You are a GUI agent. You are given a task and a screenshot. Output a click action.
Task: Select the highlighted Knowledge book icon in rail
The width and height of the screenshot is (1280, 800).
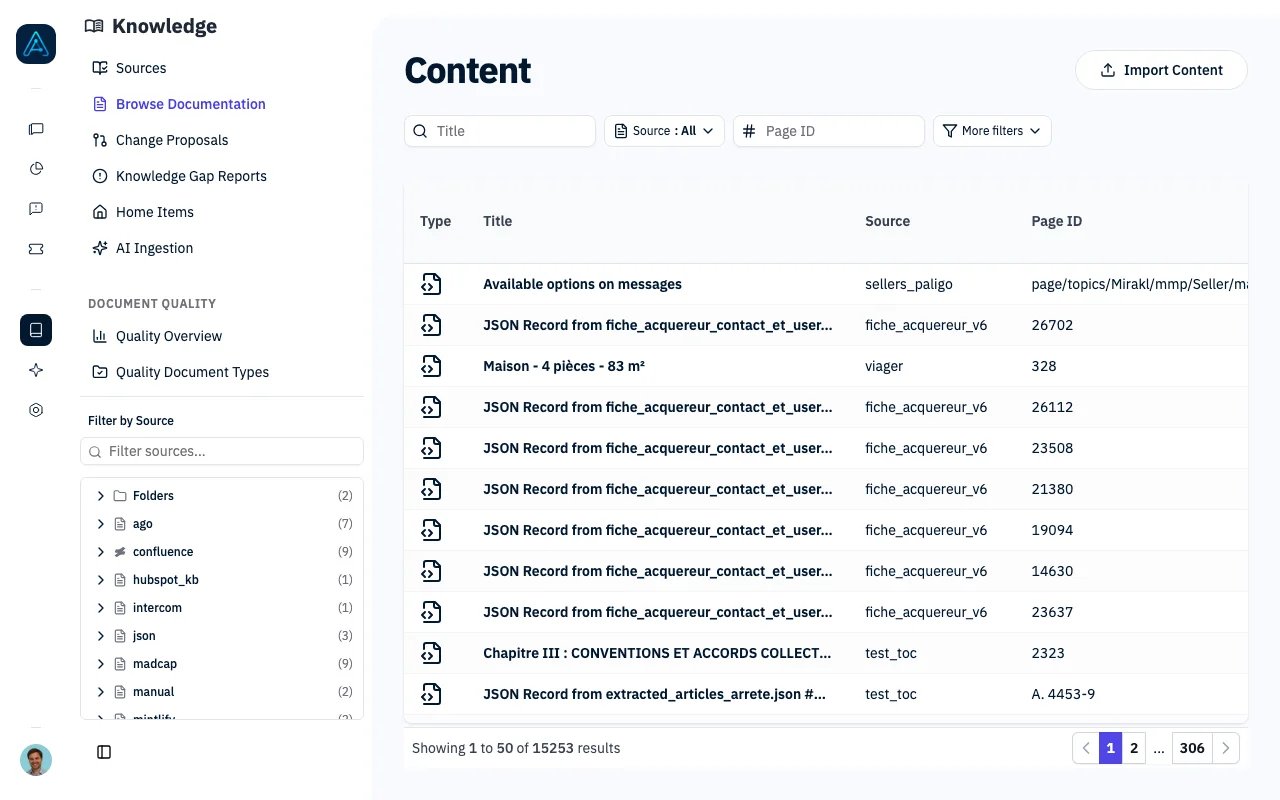[36, 330]
